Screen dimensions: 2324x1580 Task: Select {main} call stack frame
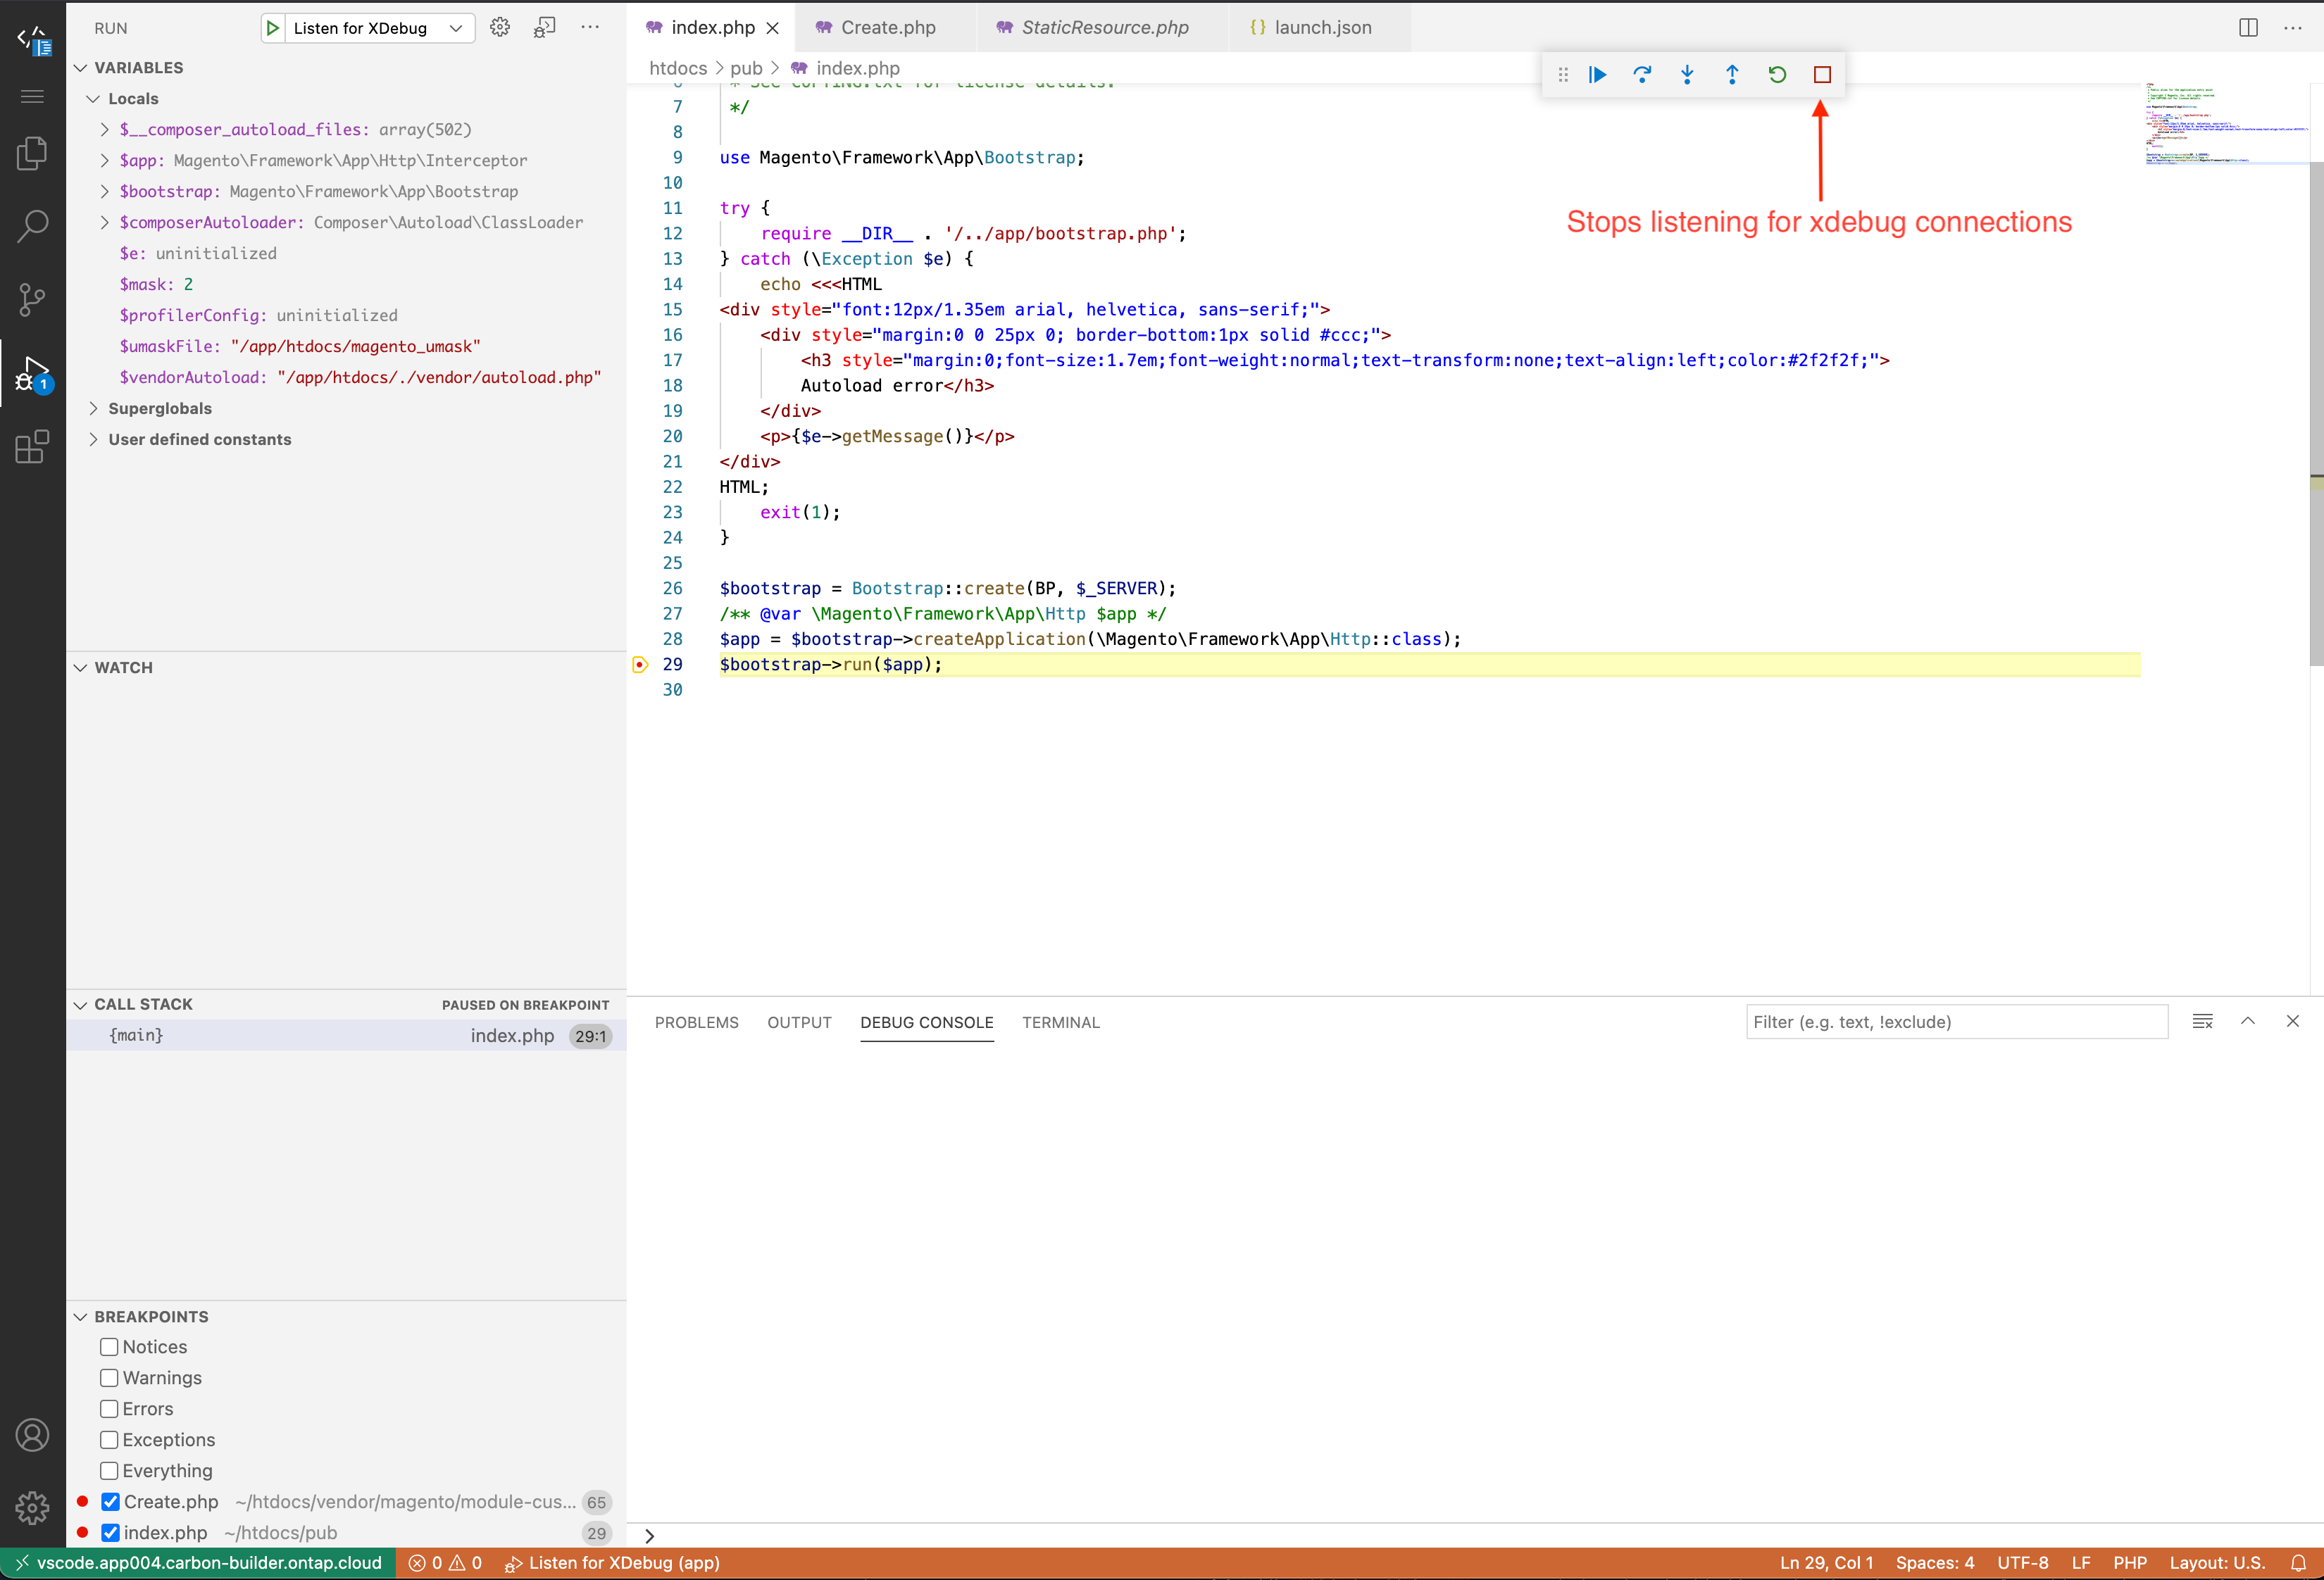point(346,1036)
